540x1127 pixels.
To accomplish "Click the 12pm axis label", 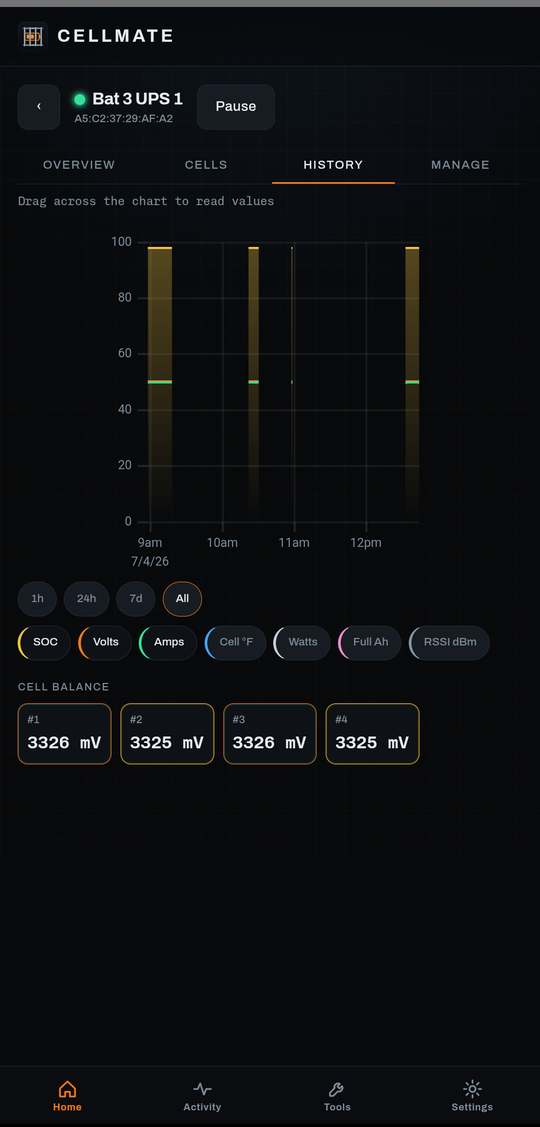I will (x=366, y=543).
